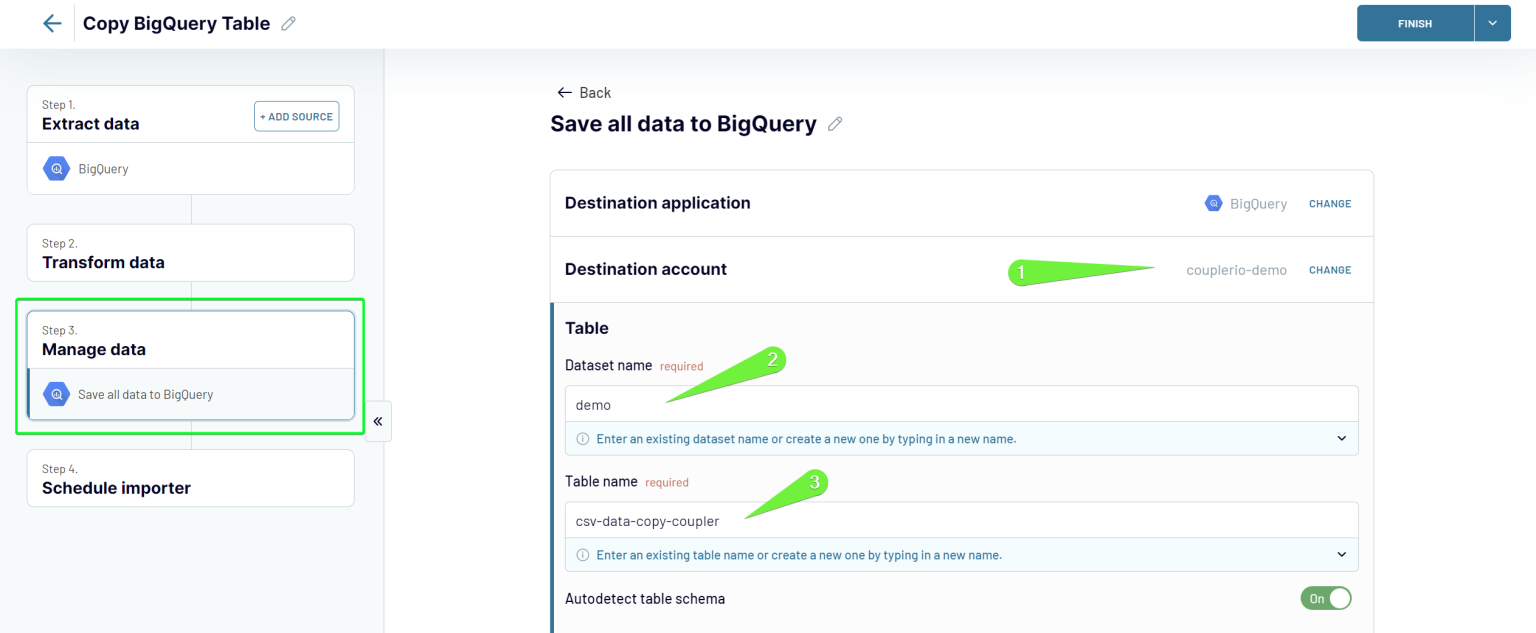Collapse the steps sidebar with the double chevron
Viewport: 1536px width, 633px height.
coord(378,421)
